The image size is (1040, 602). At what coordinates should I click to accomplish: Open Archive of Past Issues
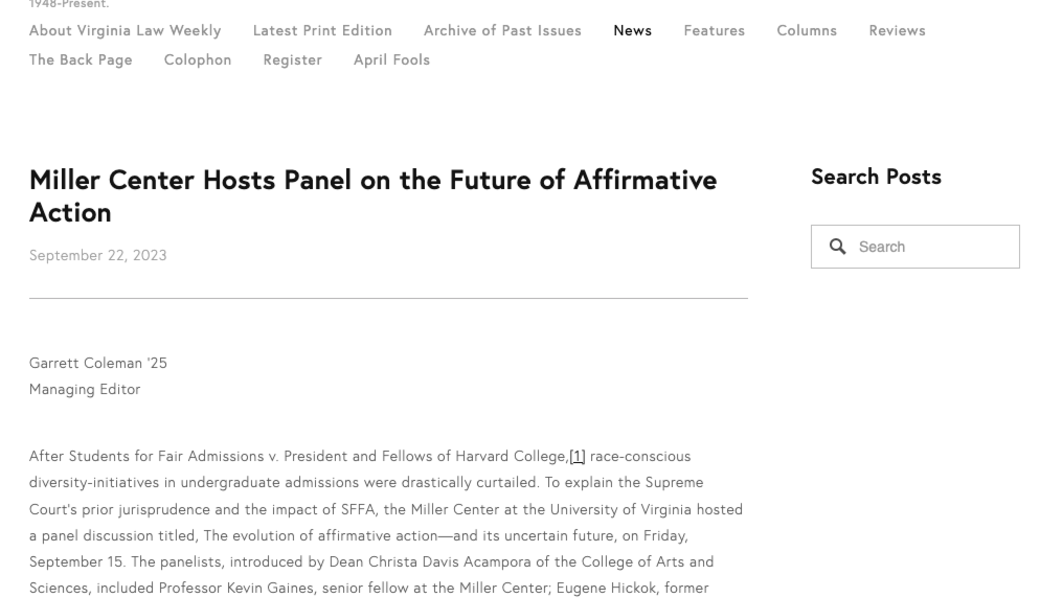tap(502, 31)
